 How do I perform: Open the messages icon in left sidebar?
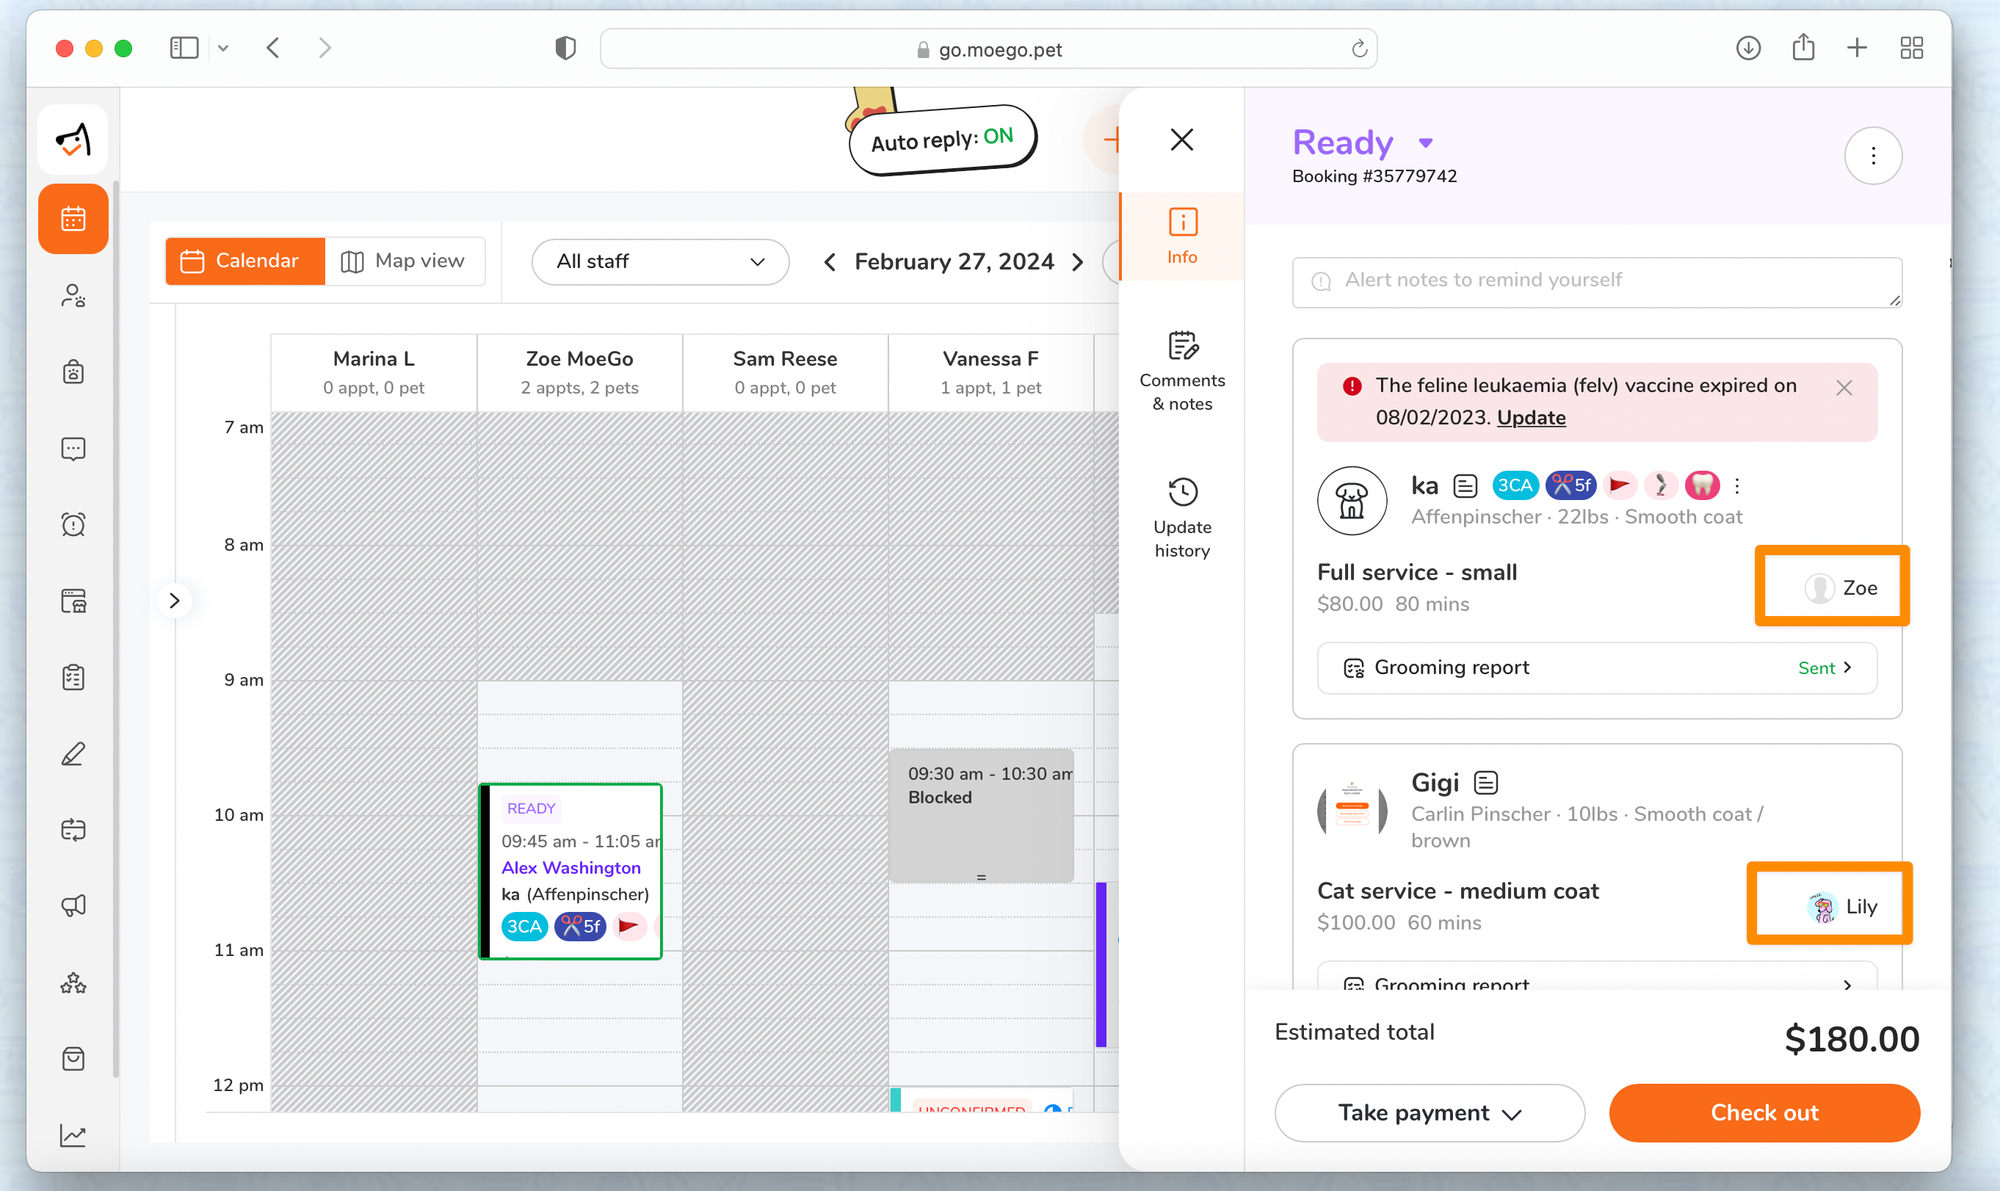coord(73,449)
